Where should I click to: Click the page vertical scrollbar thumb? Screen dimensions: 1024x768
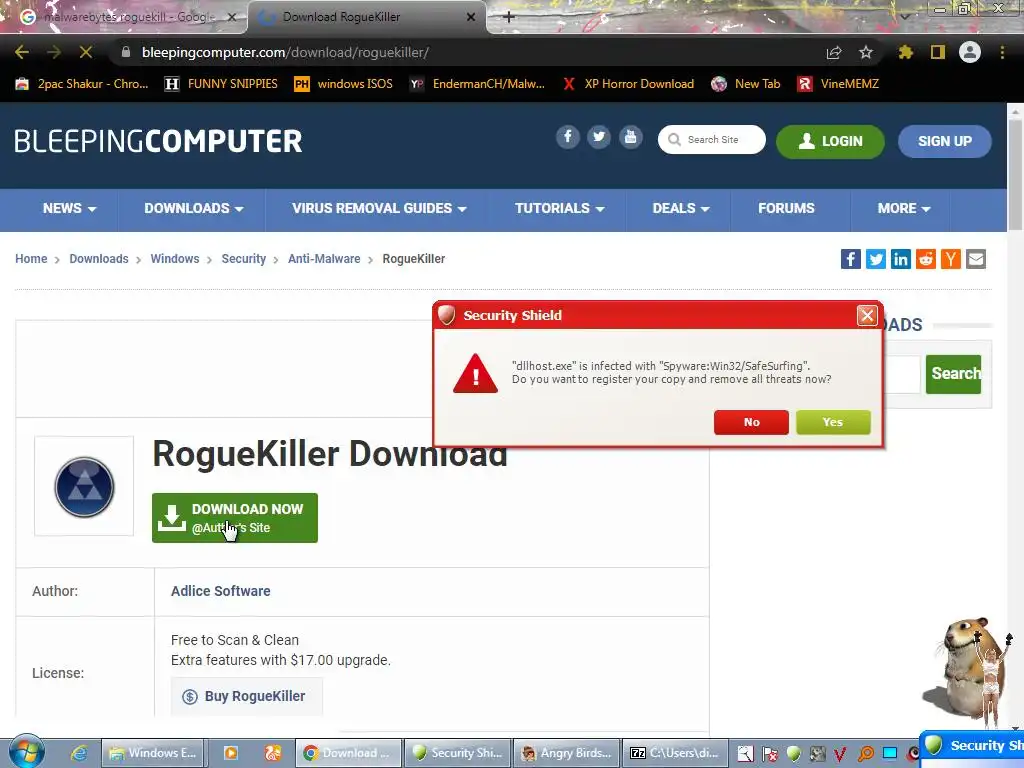pyautogui.click(x=1015, y=175)
